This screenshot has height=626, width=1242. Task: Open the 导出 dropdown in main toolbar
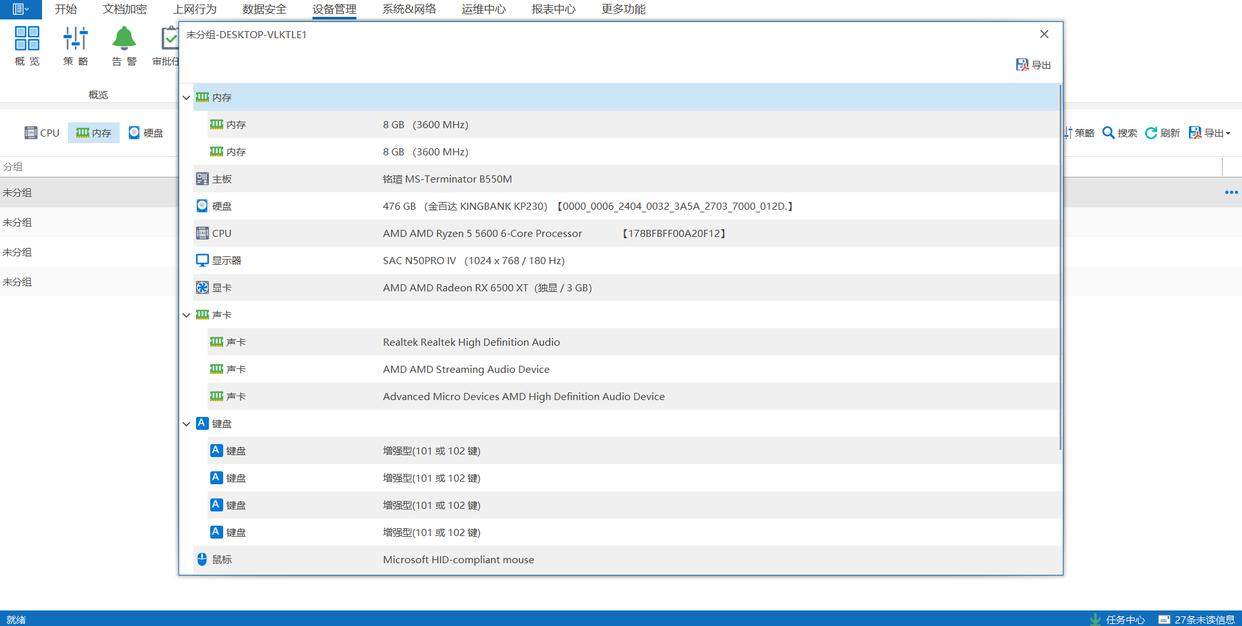coord(1209,133)
